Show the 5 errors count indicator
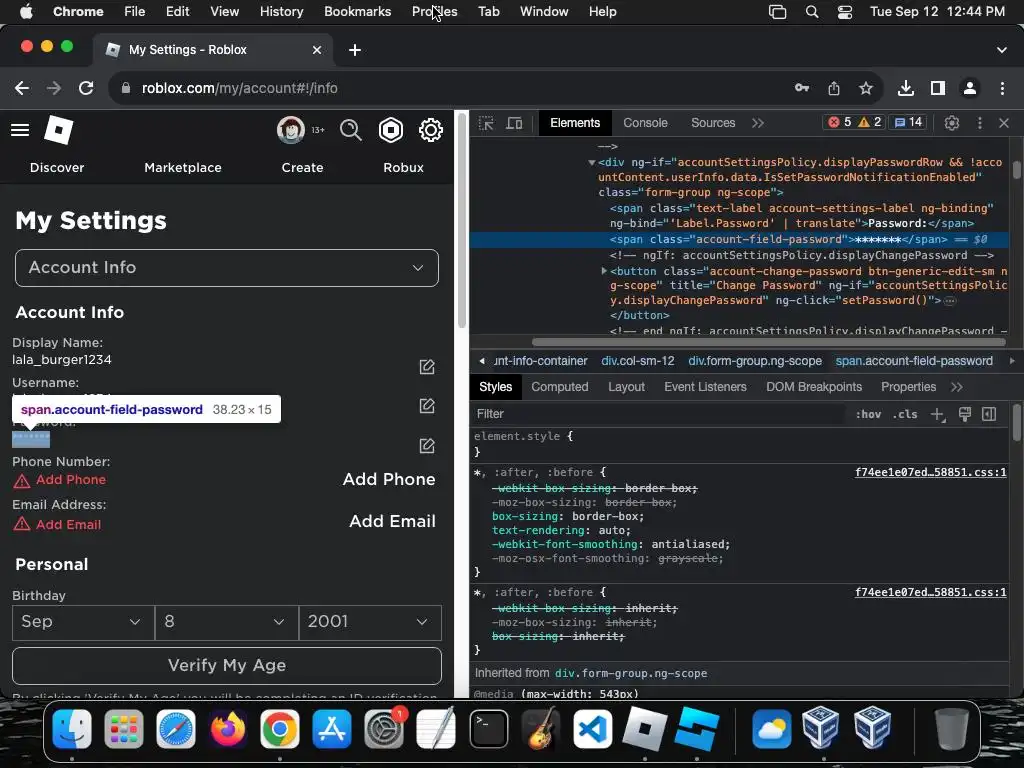1024x768 pixels. click(840, 122)
